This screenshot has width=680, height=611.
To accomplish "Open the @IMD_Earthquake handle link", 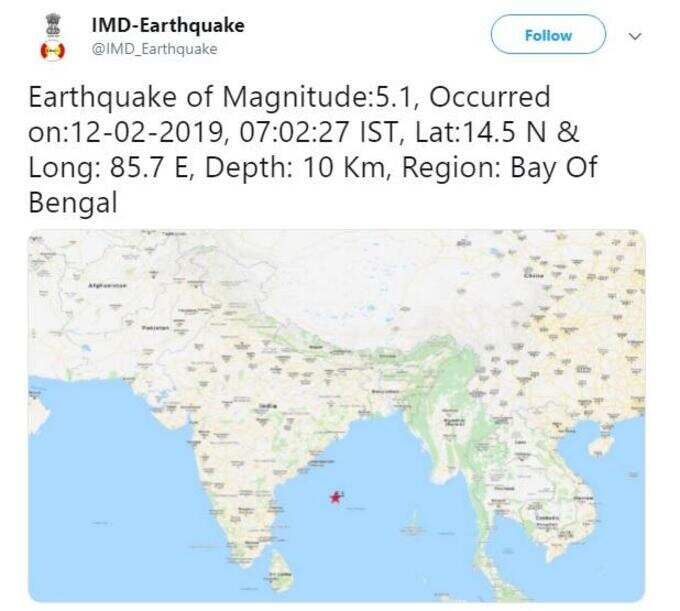I will (x=154, y=49).
